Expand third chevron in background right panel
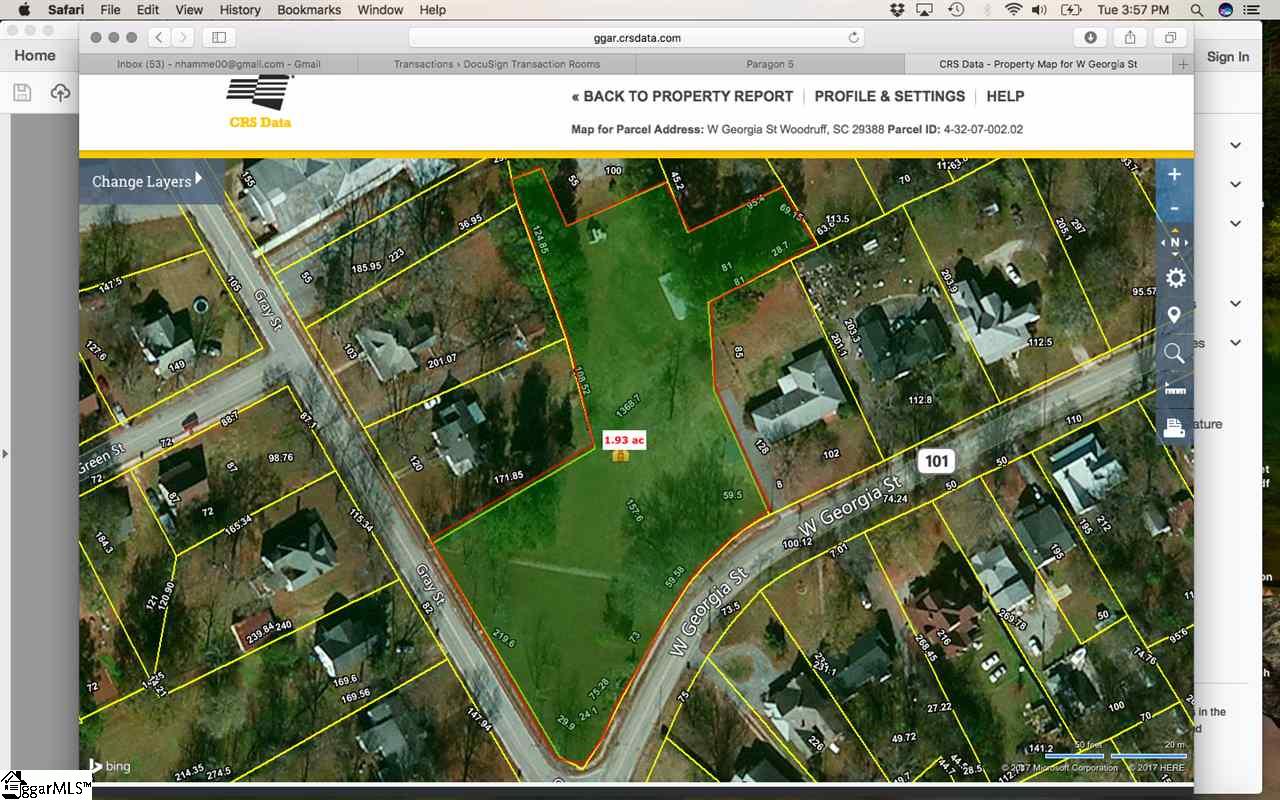 tap(1236, 223)
